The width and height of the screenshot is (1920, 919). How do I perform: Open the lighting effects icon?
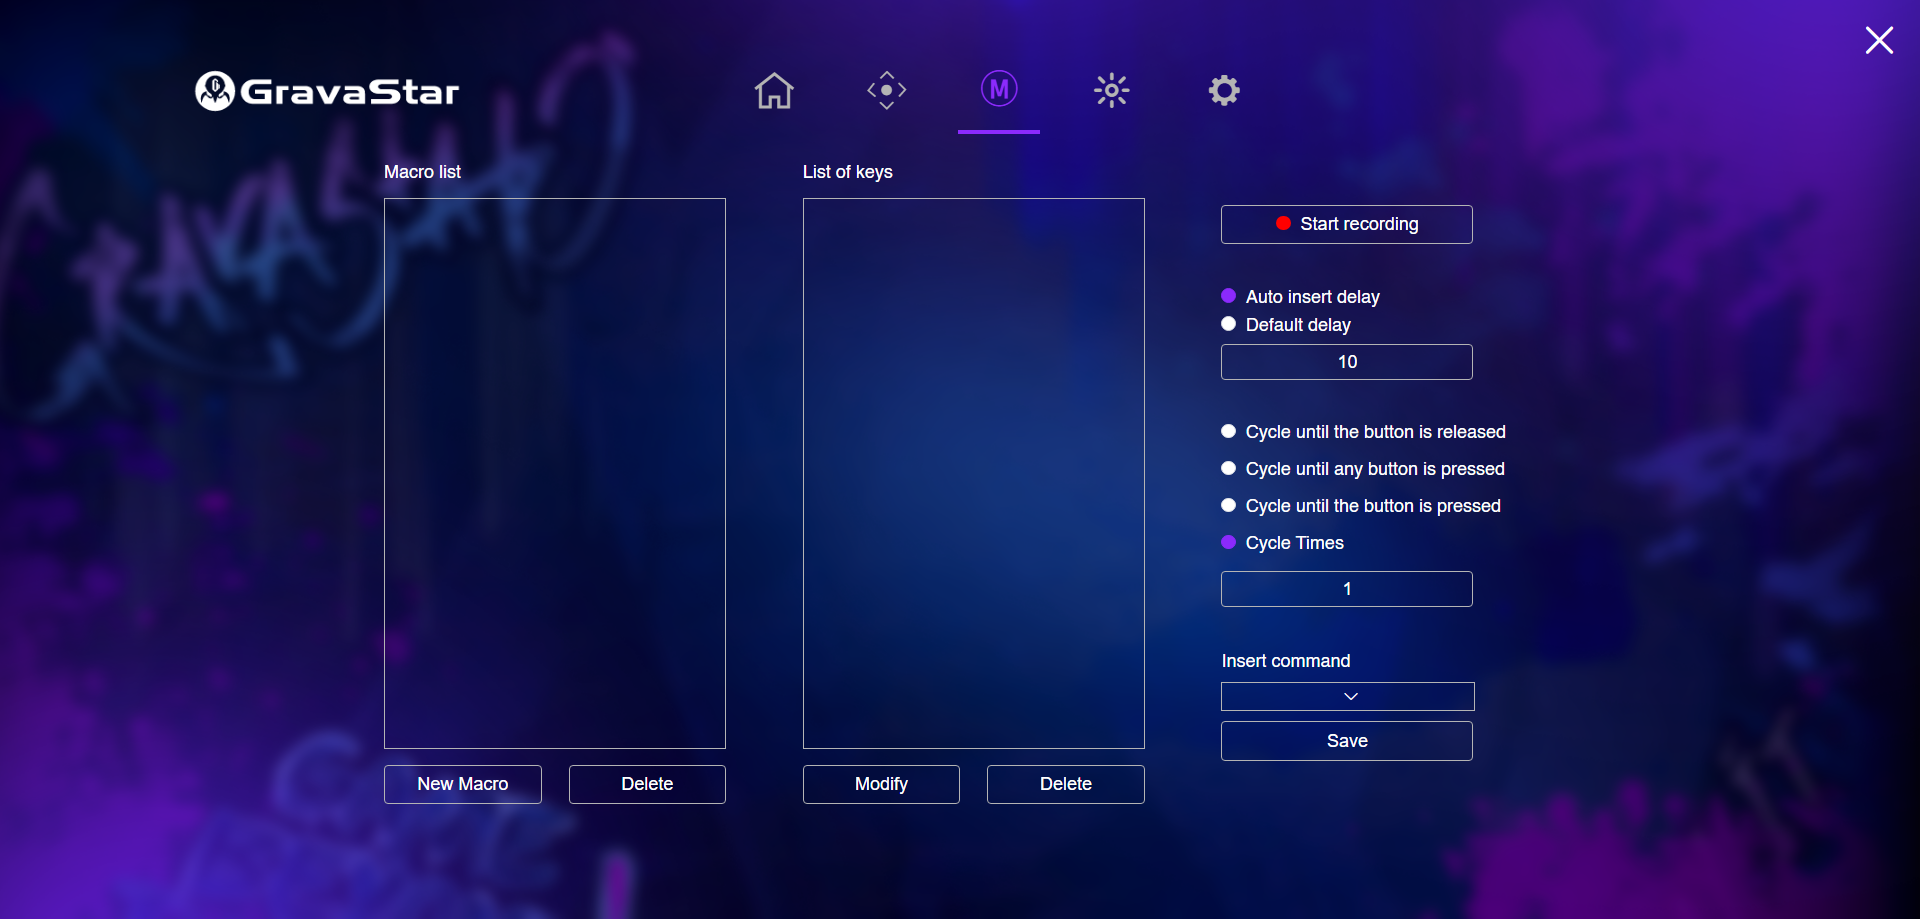click(x=1111, y=90)
